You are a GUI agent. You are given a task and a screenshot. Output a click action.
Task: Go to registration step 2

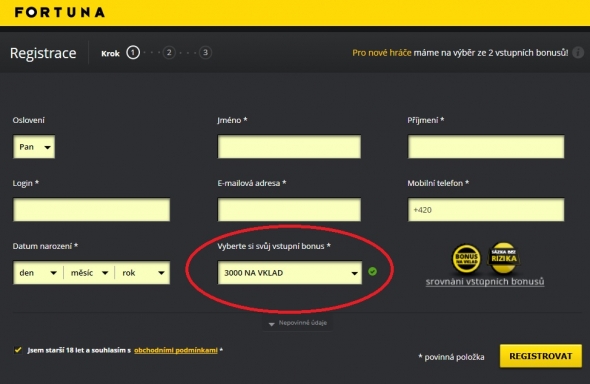(169, 53)
